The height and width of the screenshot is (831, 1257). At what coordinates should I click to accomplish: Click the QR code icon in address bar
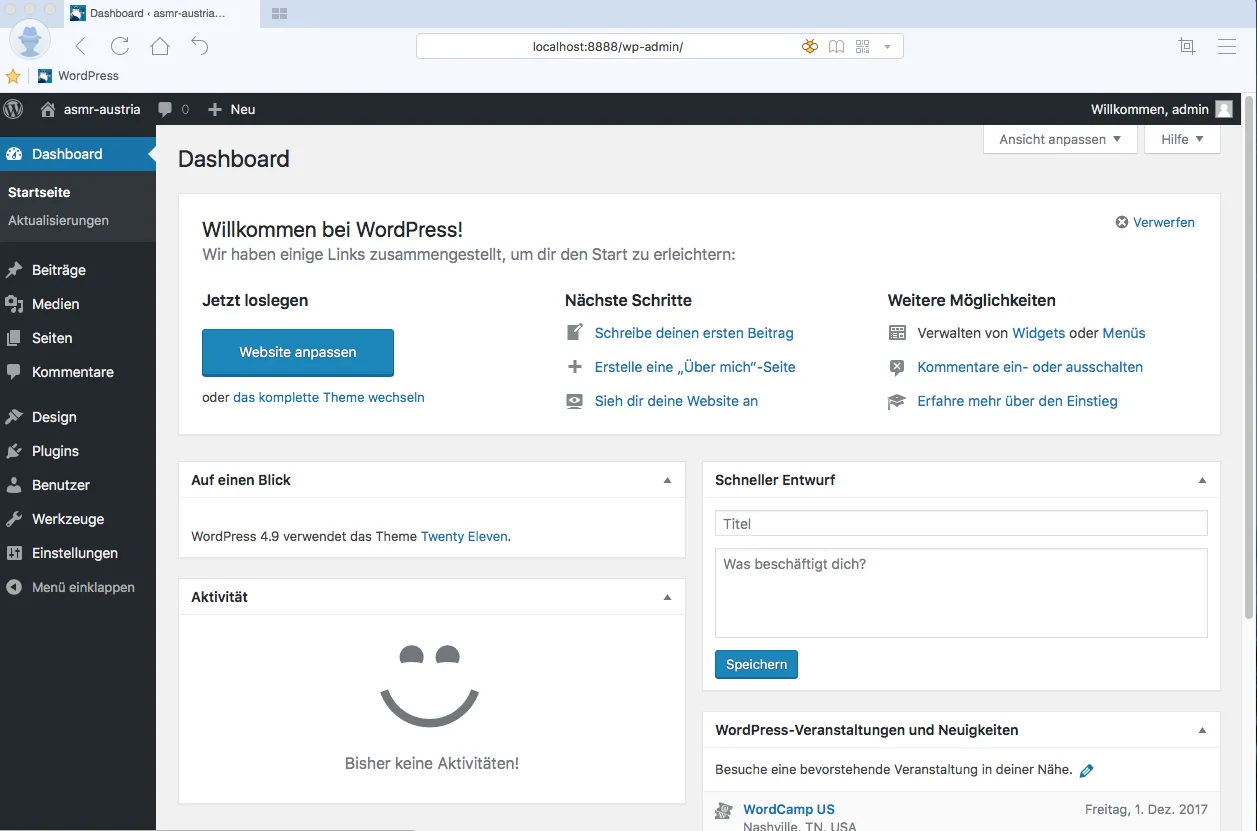pos(862,46)
